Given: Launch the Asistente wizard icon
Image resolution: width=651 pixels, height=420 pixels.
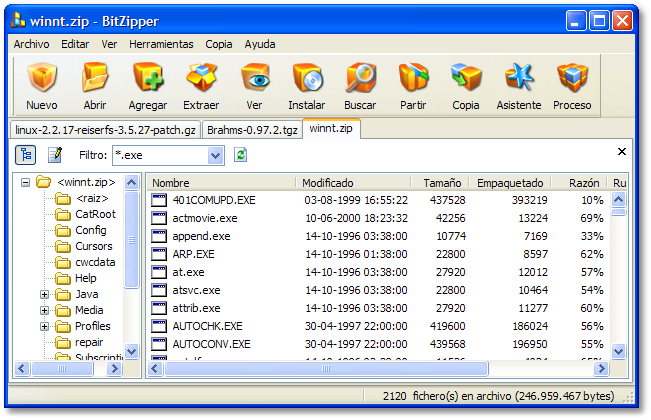Looking at the screenshot, I should point(519,78).
